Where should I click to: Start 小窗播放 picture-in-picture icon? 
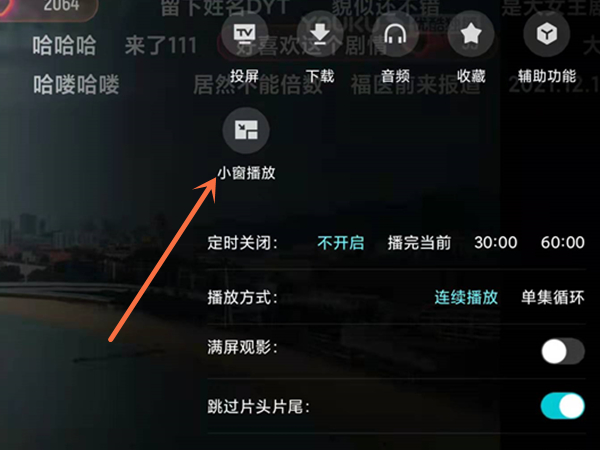coord(246,130)
